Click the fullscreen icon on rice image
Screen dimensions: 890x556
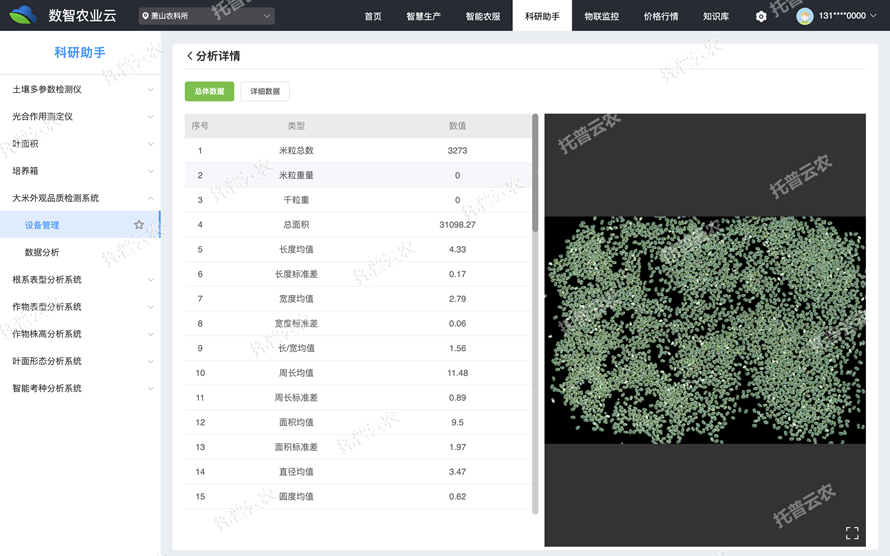852,533
